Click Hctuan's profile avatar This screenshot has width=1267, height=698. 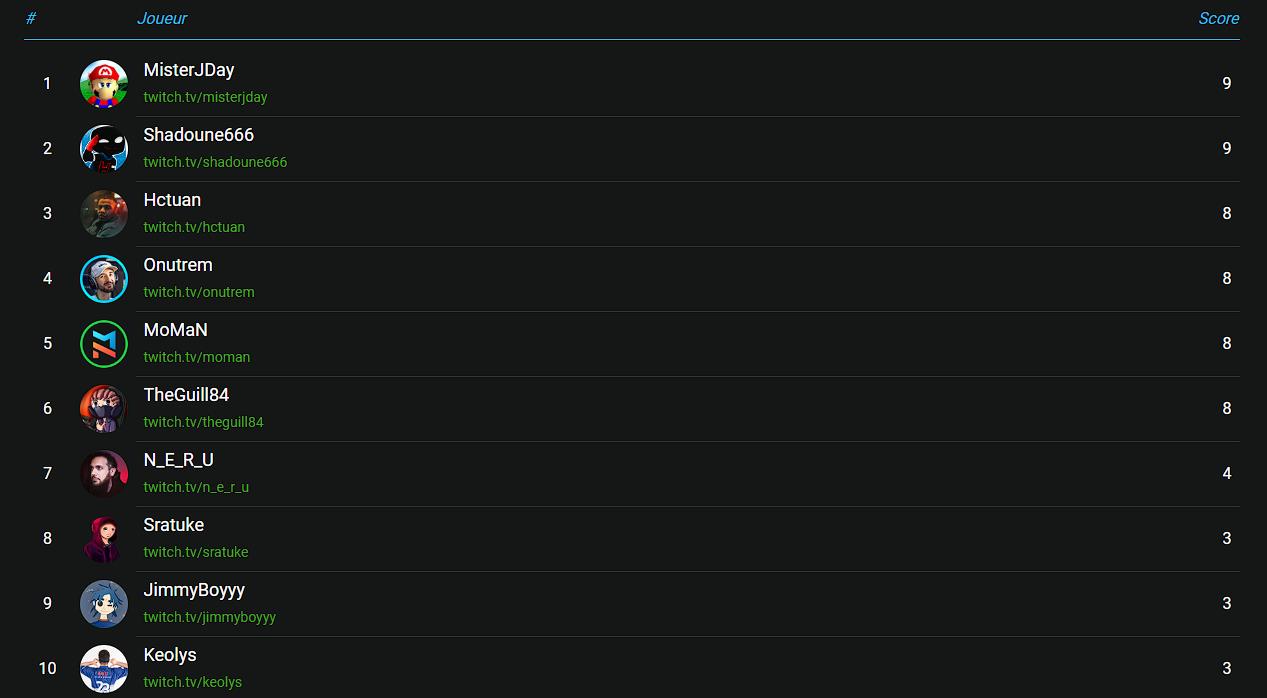pos(104,214)
